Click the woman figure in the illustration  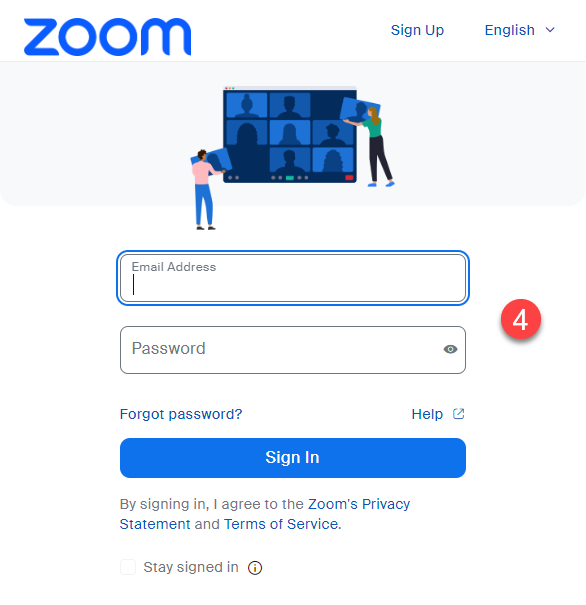click(373, 147)
